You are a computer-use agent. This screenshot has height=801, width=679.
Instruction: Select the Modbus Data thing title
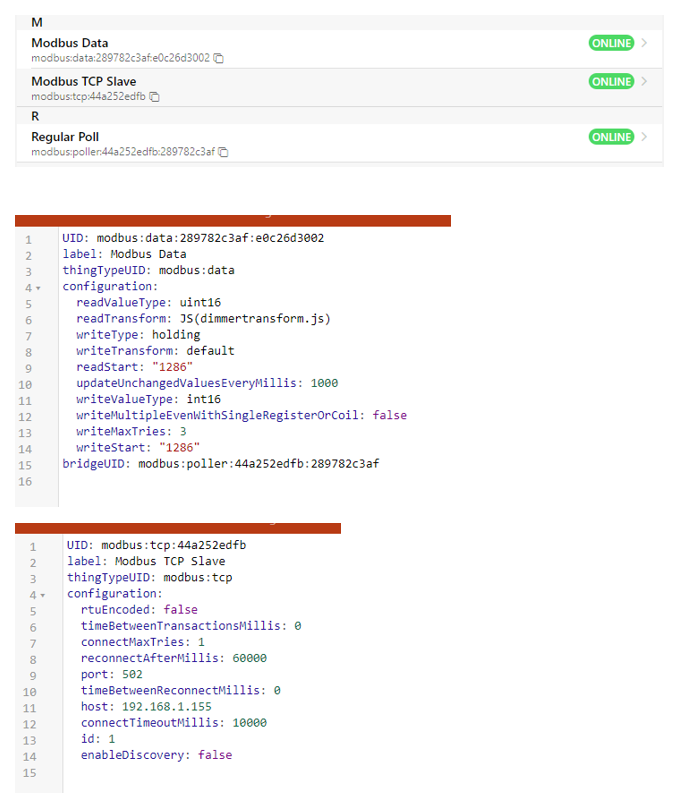pos(70,43)
